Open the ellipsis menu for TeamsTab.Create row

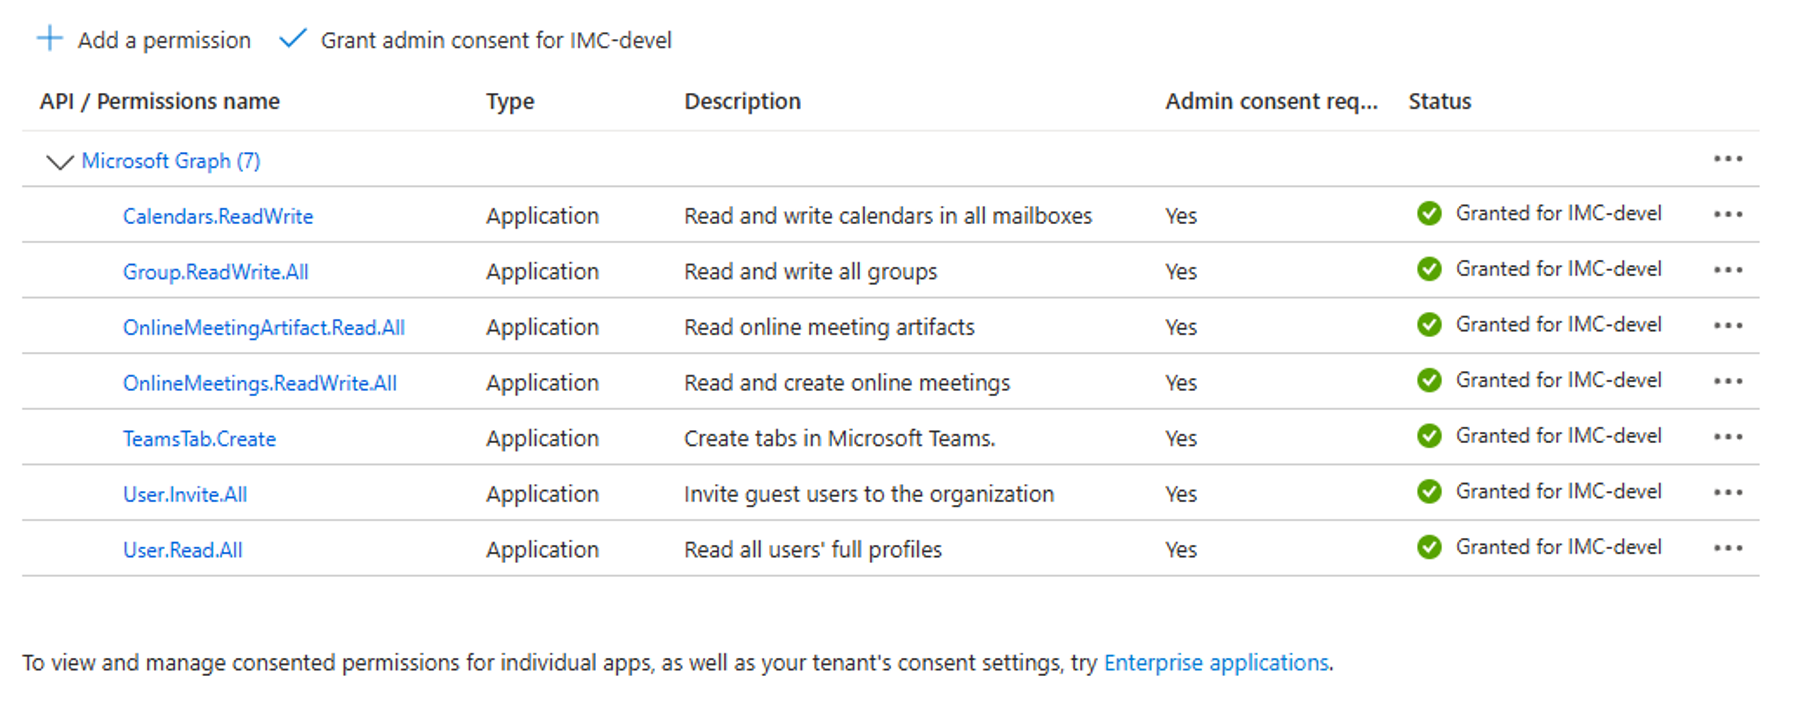coord(1727,437)
